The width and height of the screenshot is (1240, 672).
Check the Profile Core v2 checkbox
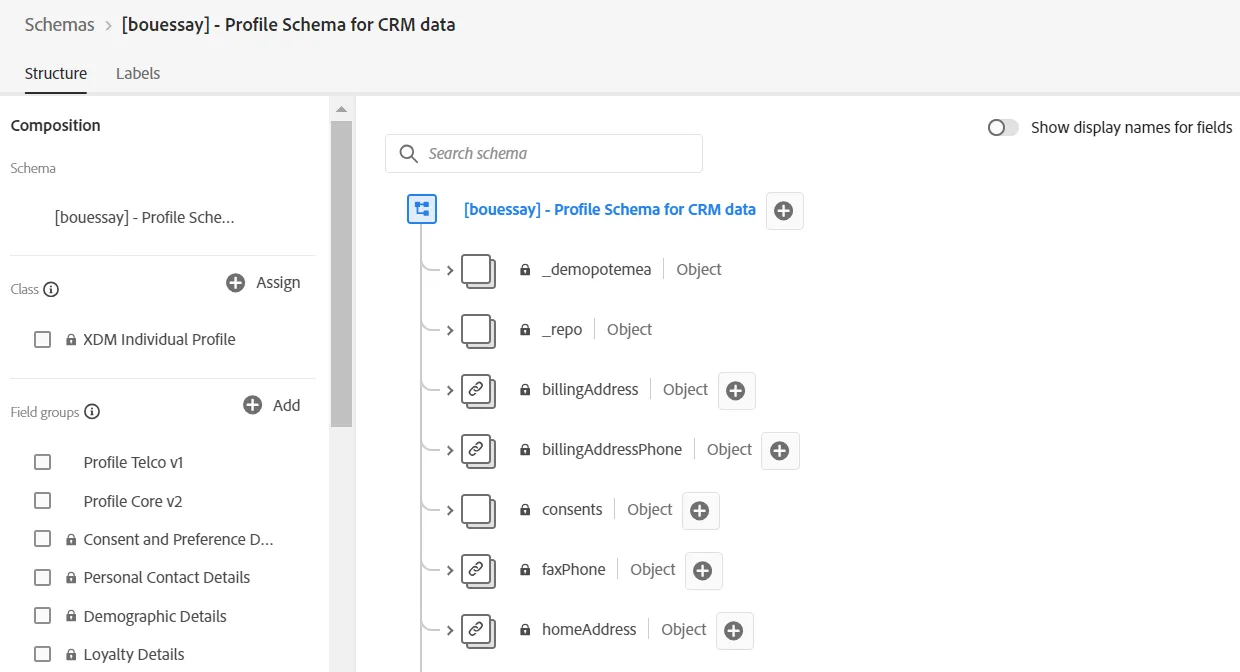click(42, 501)
